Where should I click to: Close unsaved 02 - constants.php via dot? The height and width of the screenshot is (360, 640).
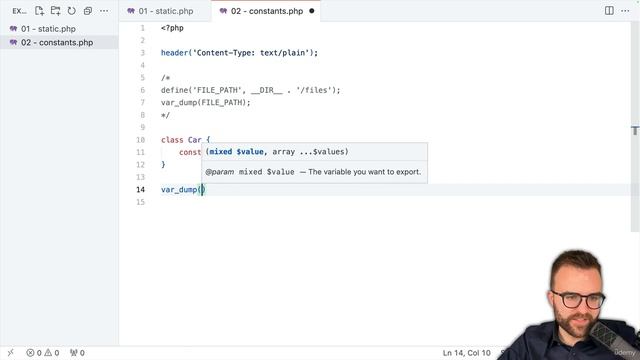click(x=312, y=11)
